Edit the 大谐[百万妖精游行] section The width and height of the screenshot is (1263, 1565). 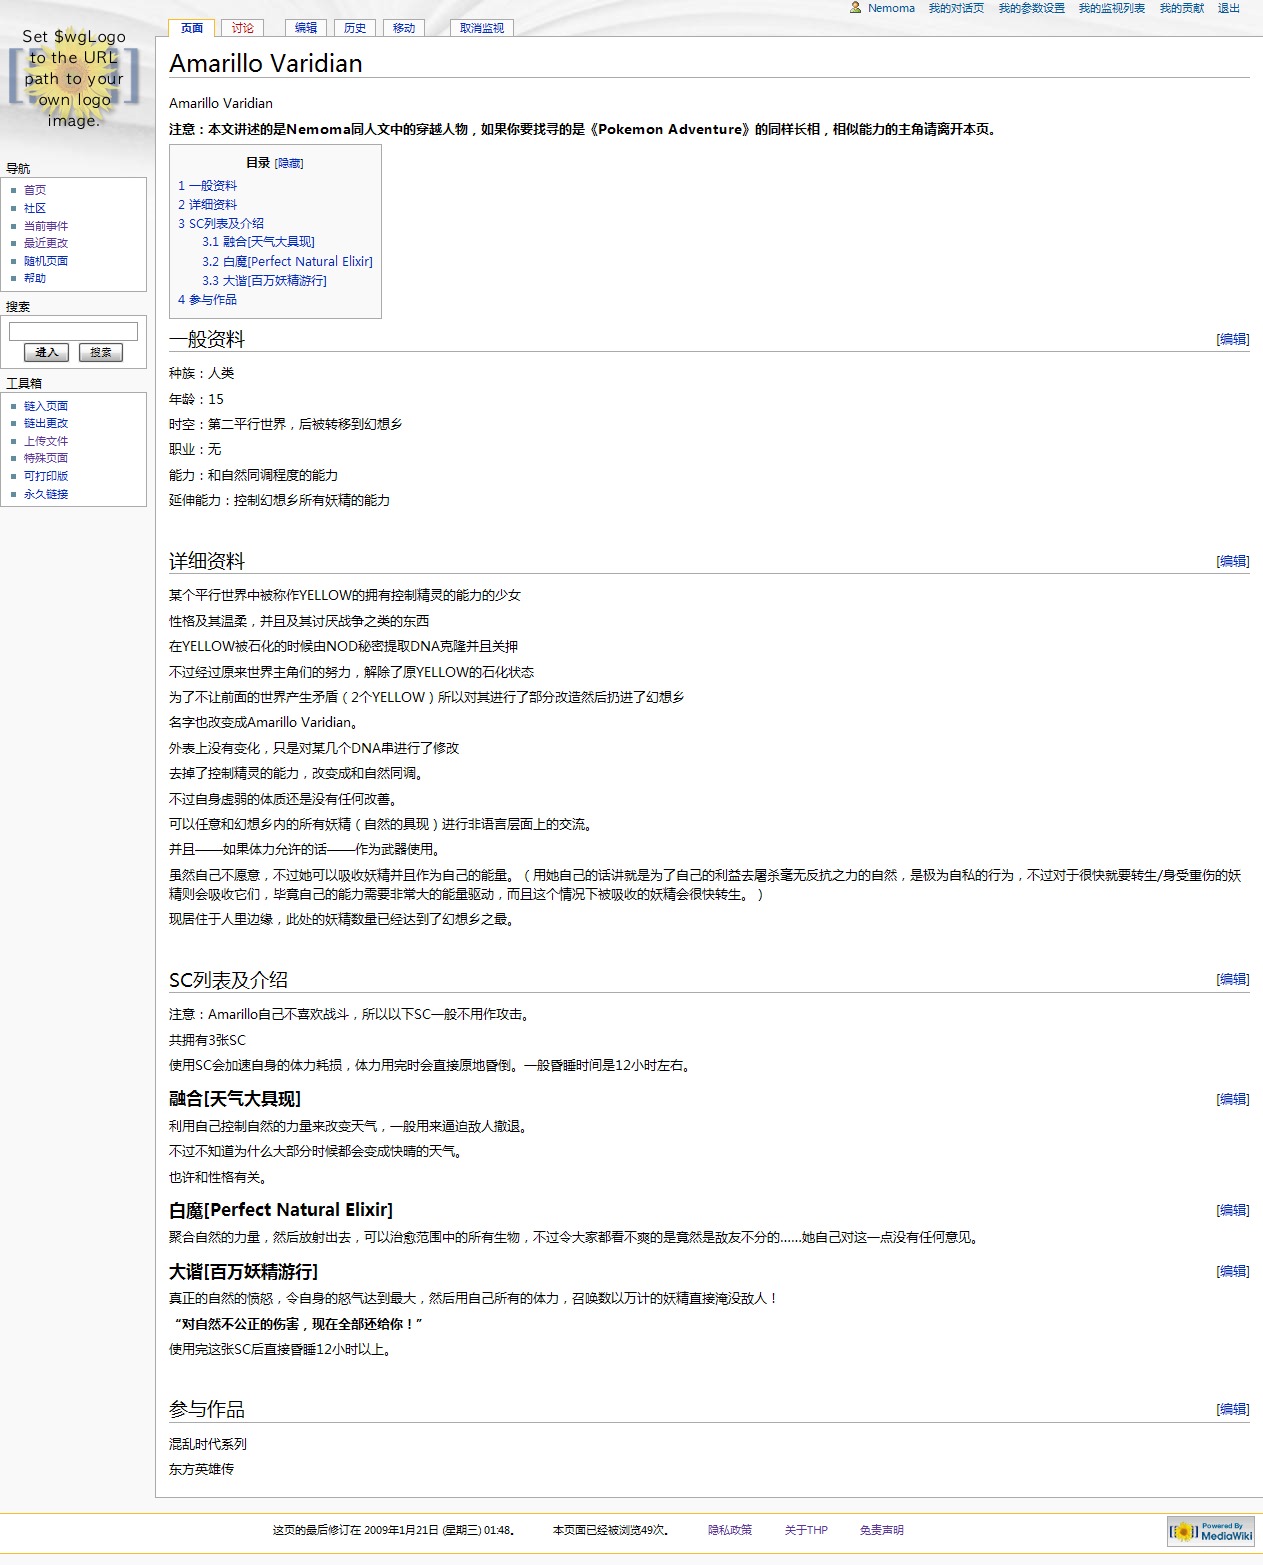pyautogui.click(x=1233, y=1271)
